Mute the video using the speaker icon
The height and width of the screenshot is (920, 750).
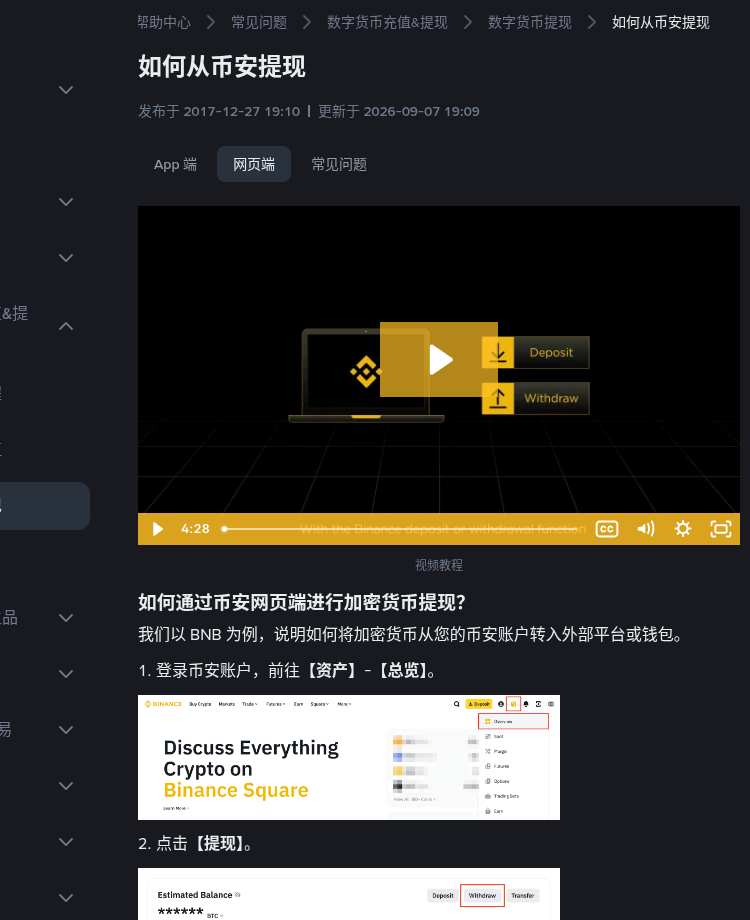[646, 529]
